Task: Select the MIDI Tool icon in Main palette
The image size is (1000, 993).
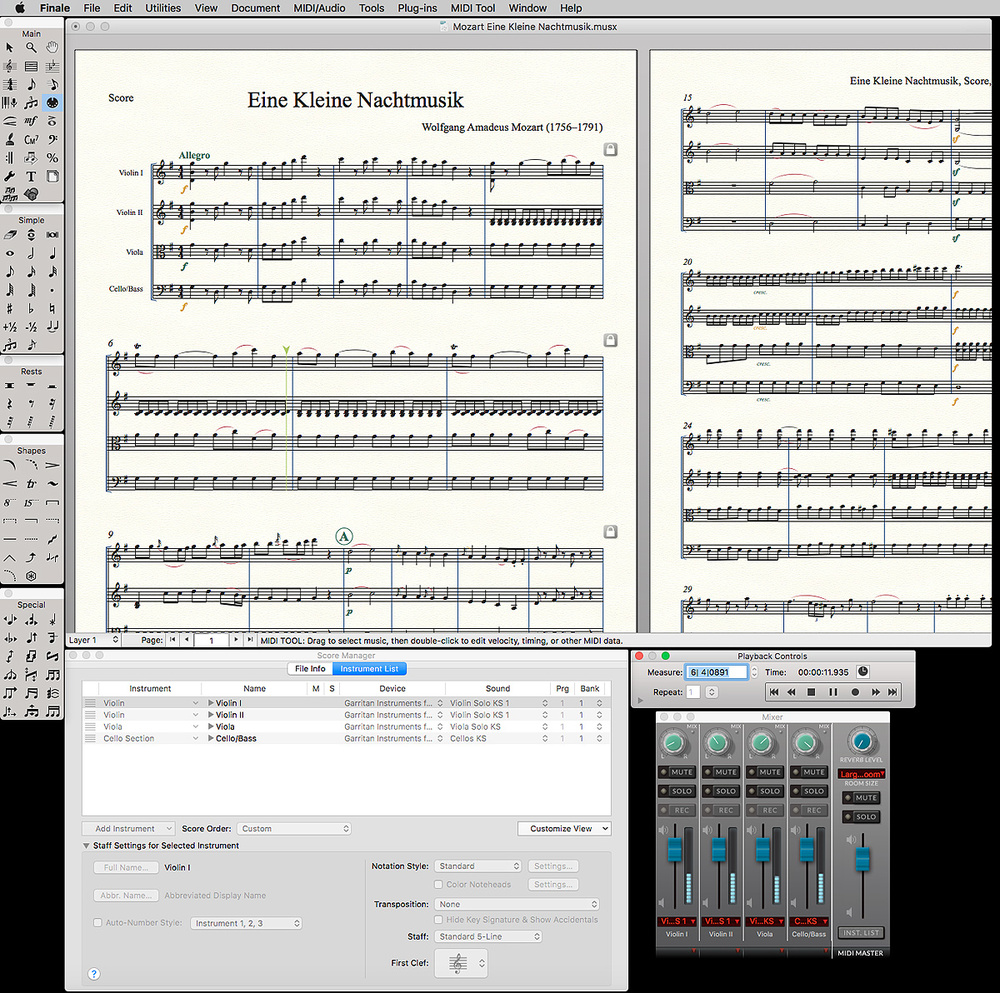Action: (52, 103)
